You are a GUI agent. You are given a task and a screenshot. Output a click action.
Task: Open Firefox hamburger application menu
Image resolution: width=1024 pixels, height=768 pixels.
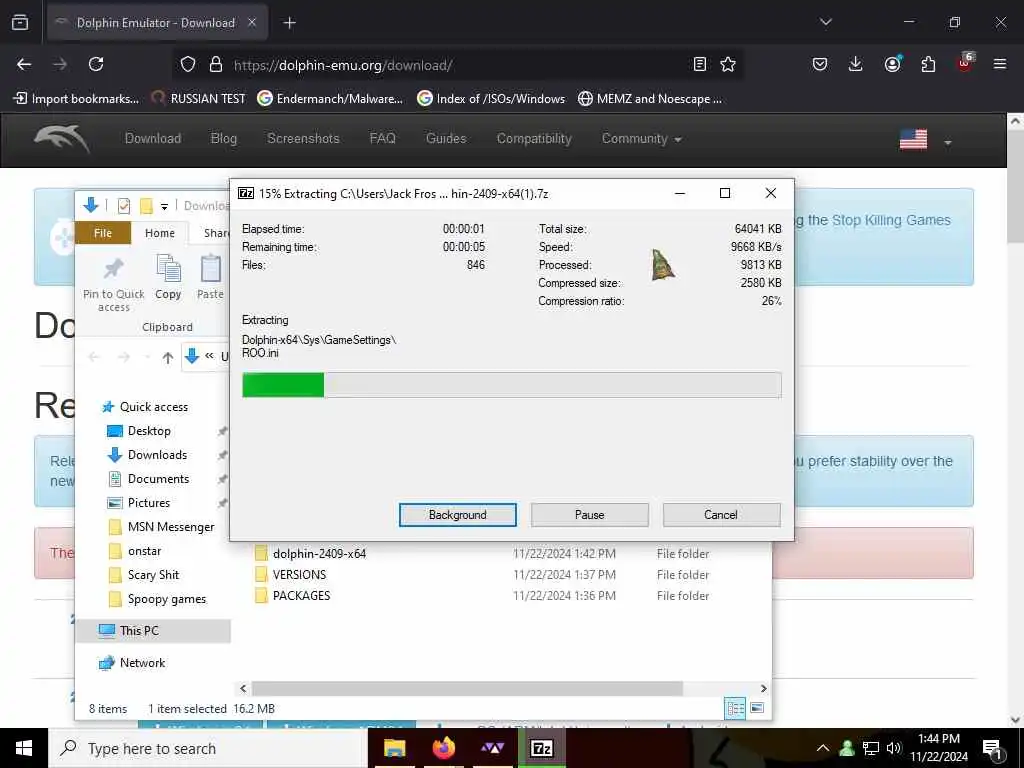click(x=999, y=64)
